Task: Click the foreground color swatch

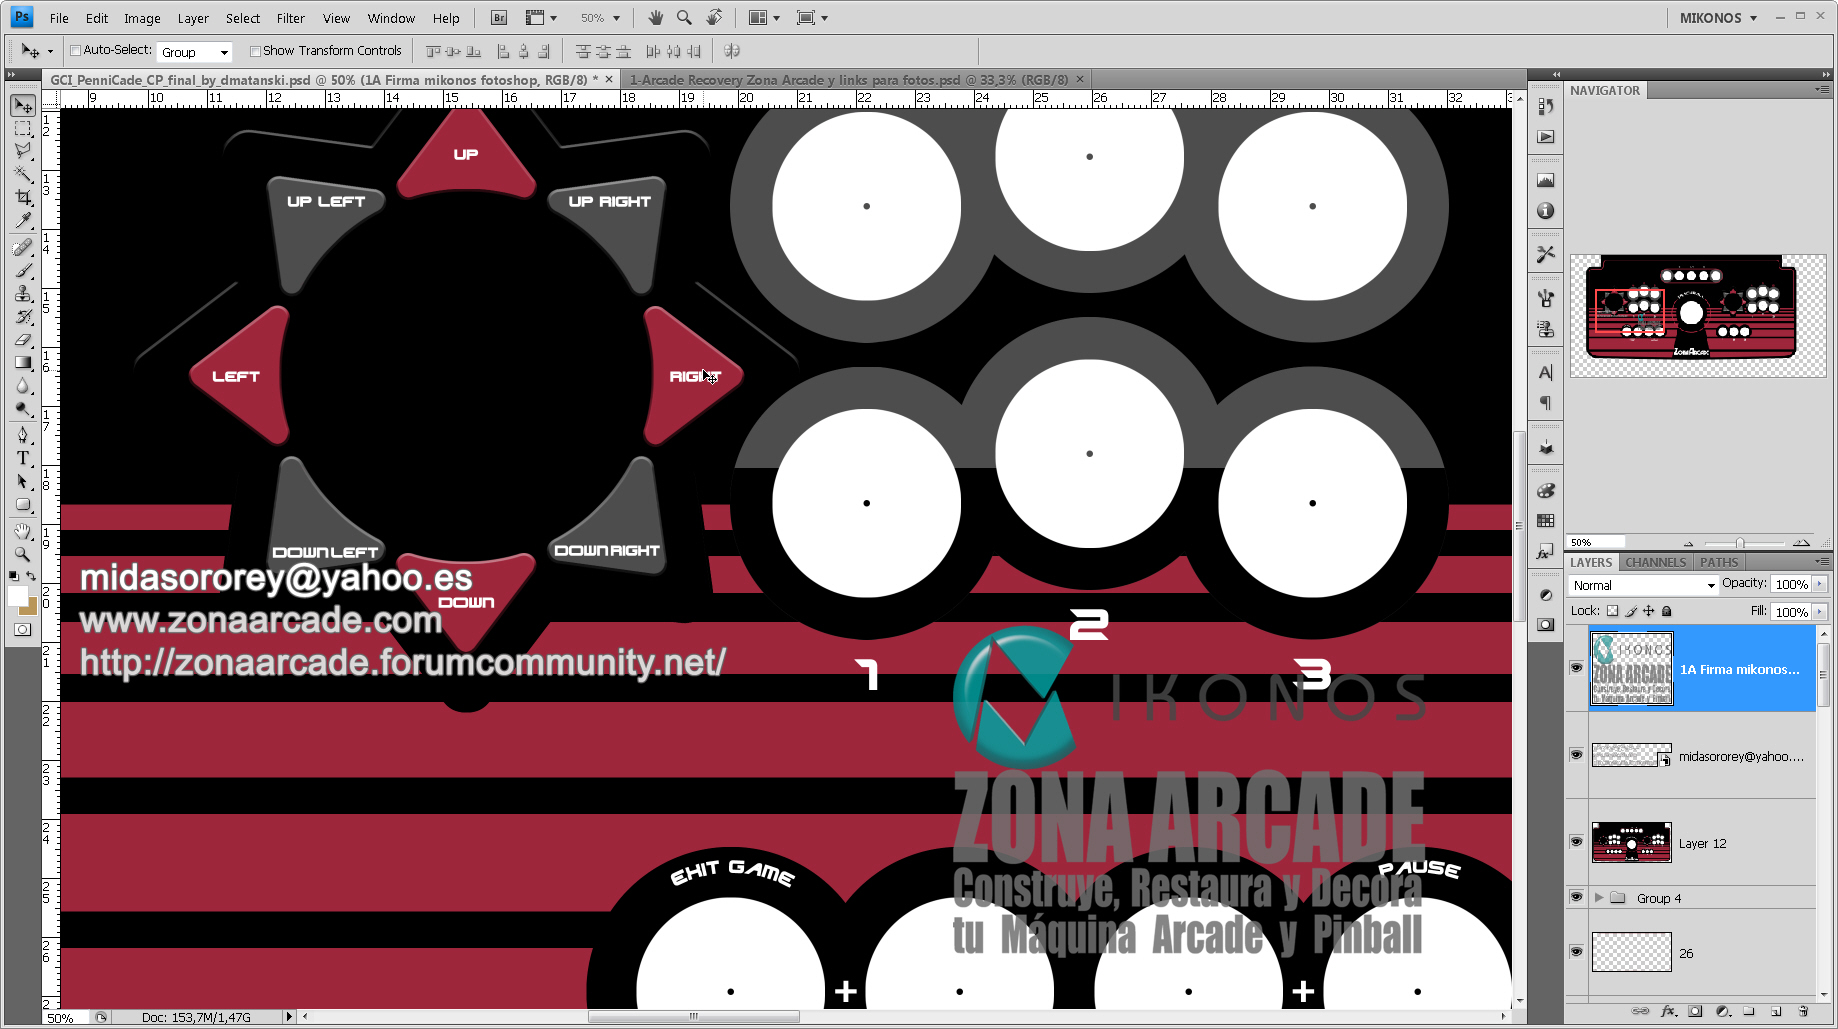Action: coord(17,596)
